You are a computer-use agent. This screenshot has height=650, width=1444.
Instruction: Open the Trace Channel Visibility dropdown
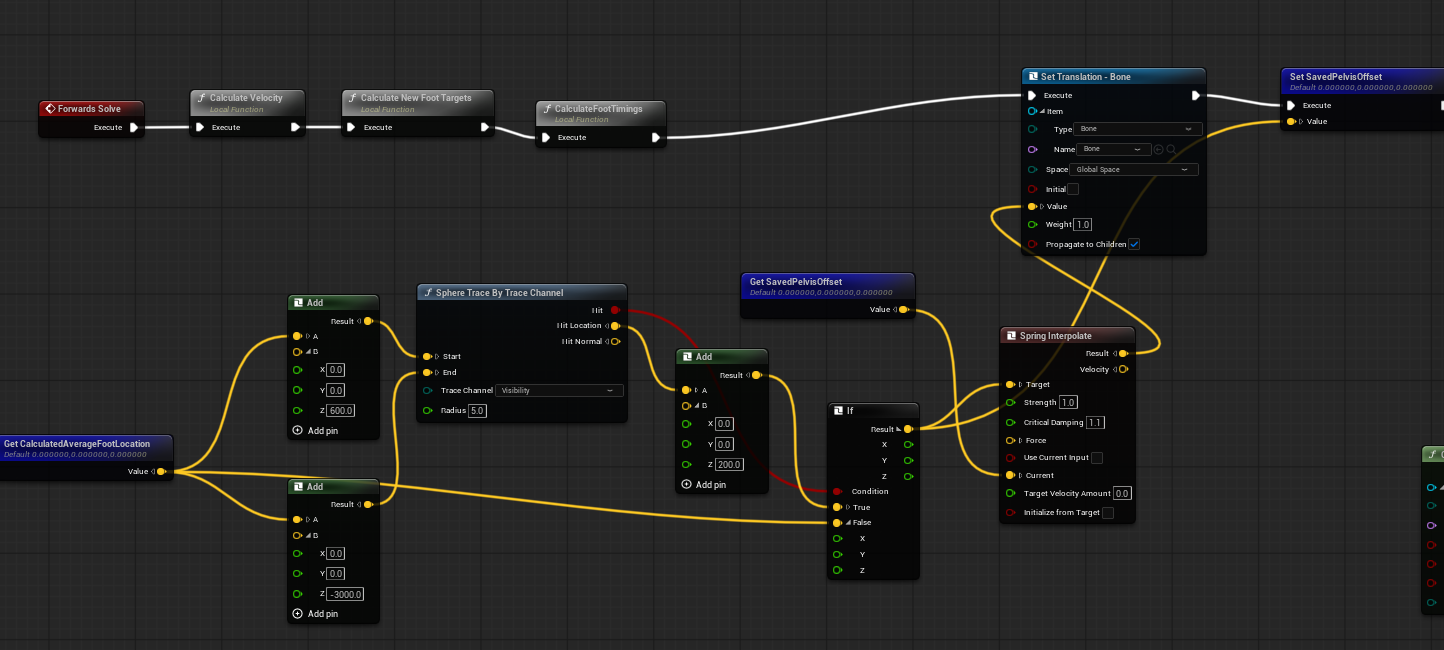click(x=559, y=390)
